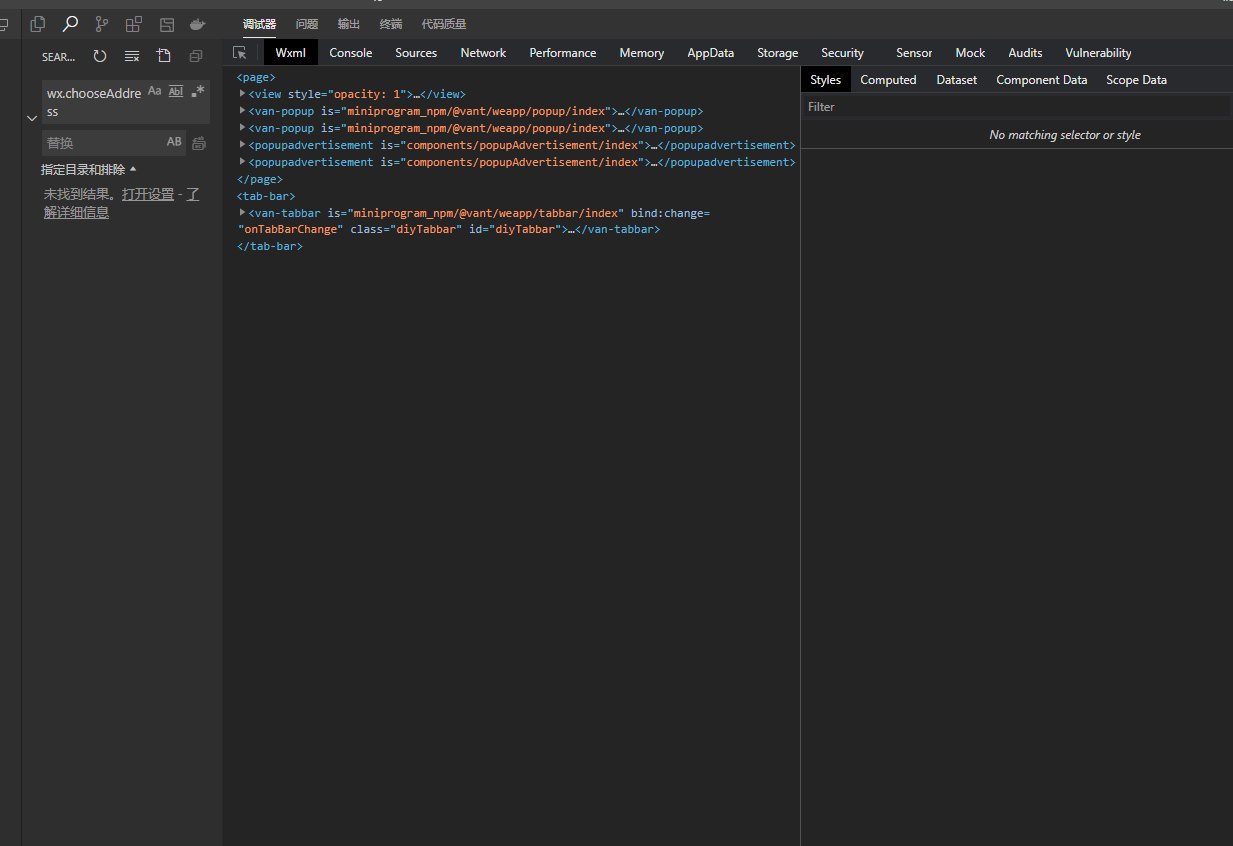Viewport: 1233px width, 846px height.
Task: Switch to the Computed tab
Action: 888,80
